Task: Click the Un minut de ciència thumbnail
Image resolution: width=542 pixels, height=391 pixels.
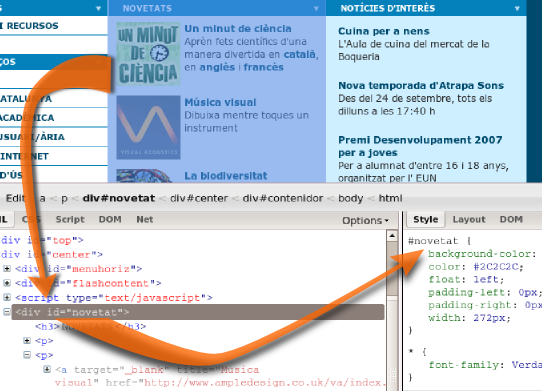Action: coord(148,54)
